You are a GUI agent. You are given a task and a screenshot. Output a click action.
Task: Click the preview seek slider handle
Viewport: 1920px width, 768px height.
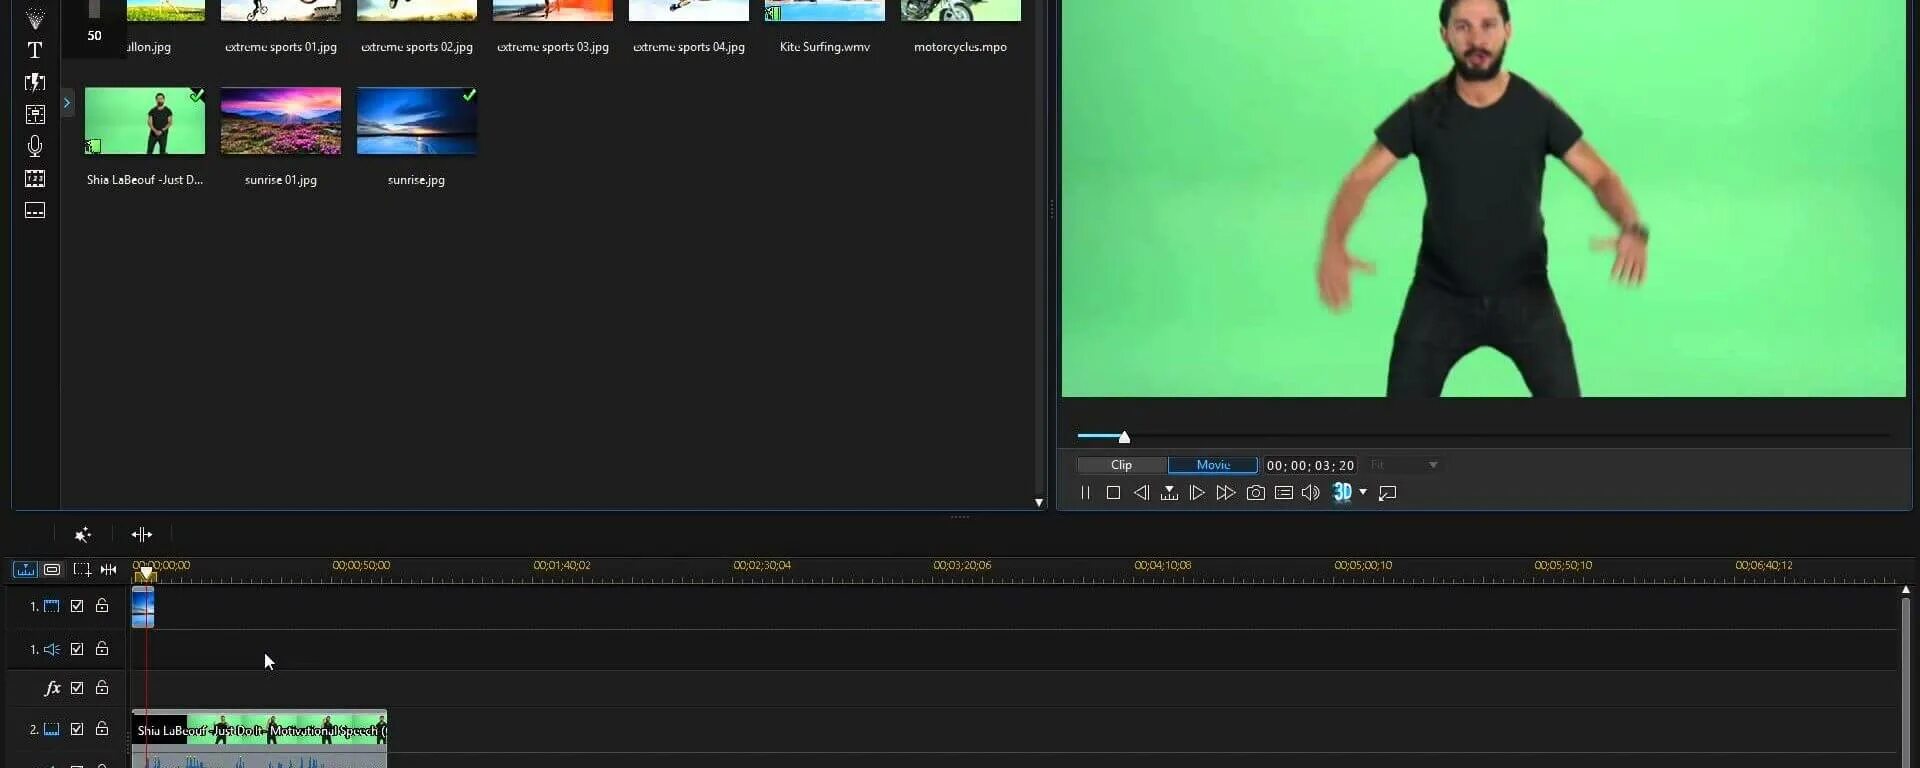[1124, 437]
